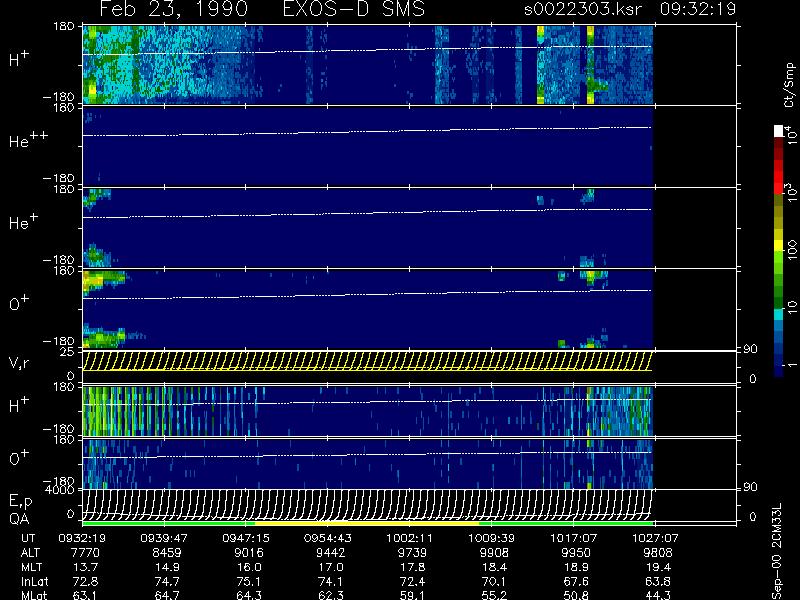Click the 'He+' panel label
The height and width of the screenshot is (600, 800).
[x=23, y=221]
